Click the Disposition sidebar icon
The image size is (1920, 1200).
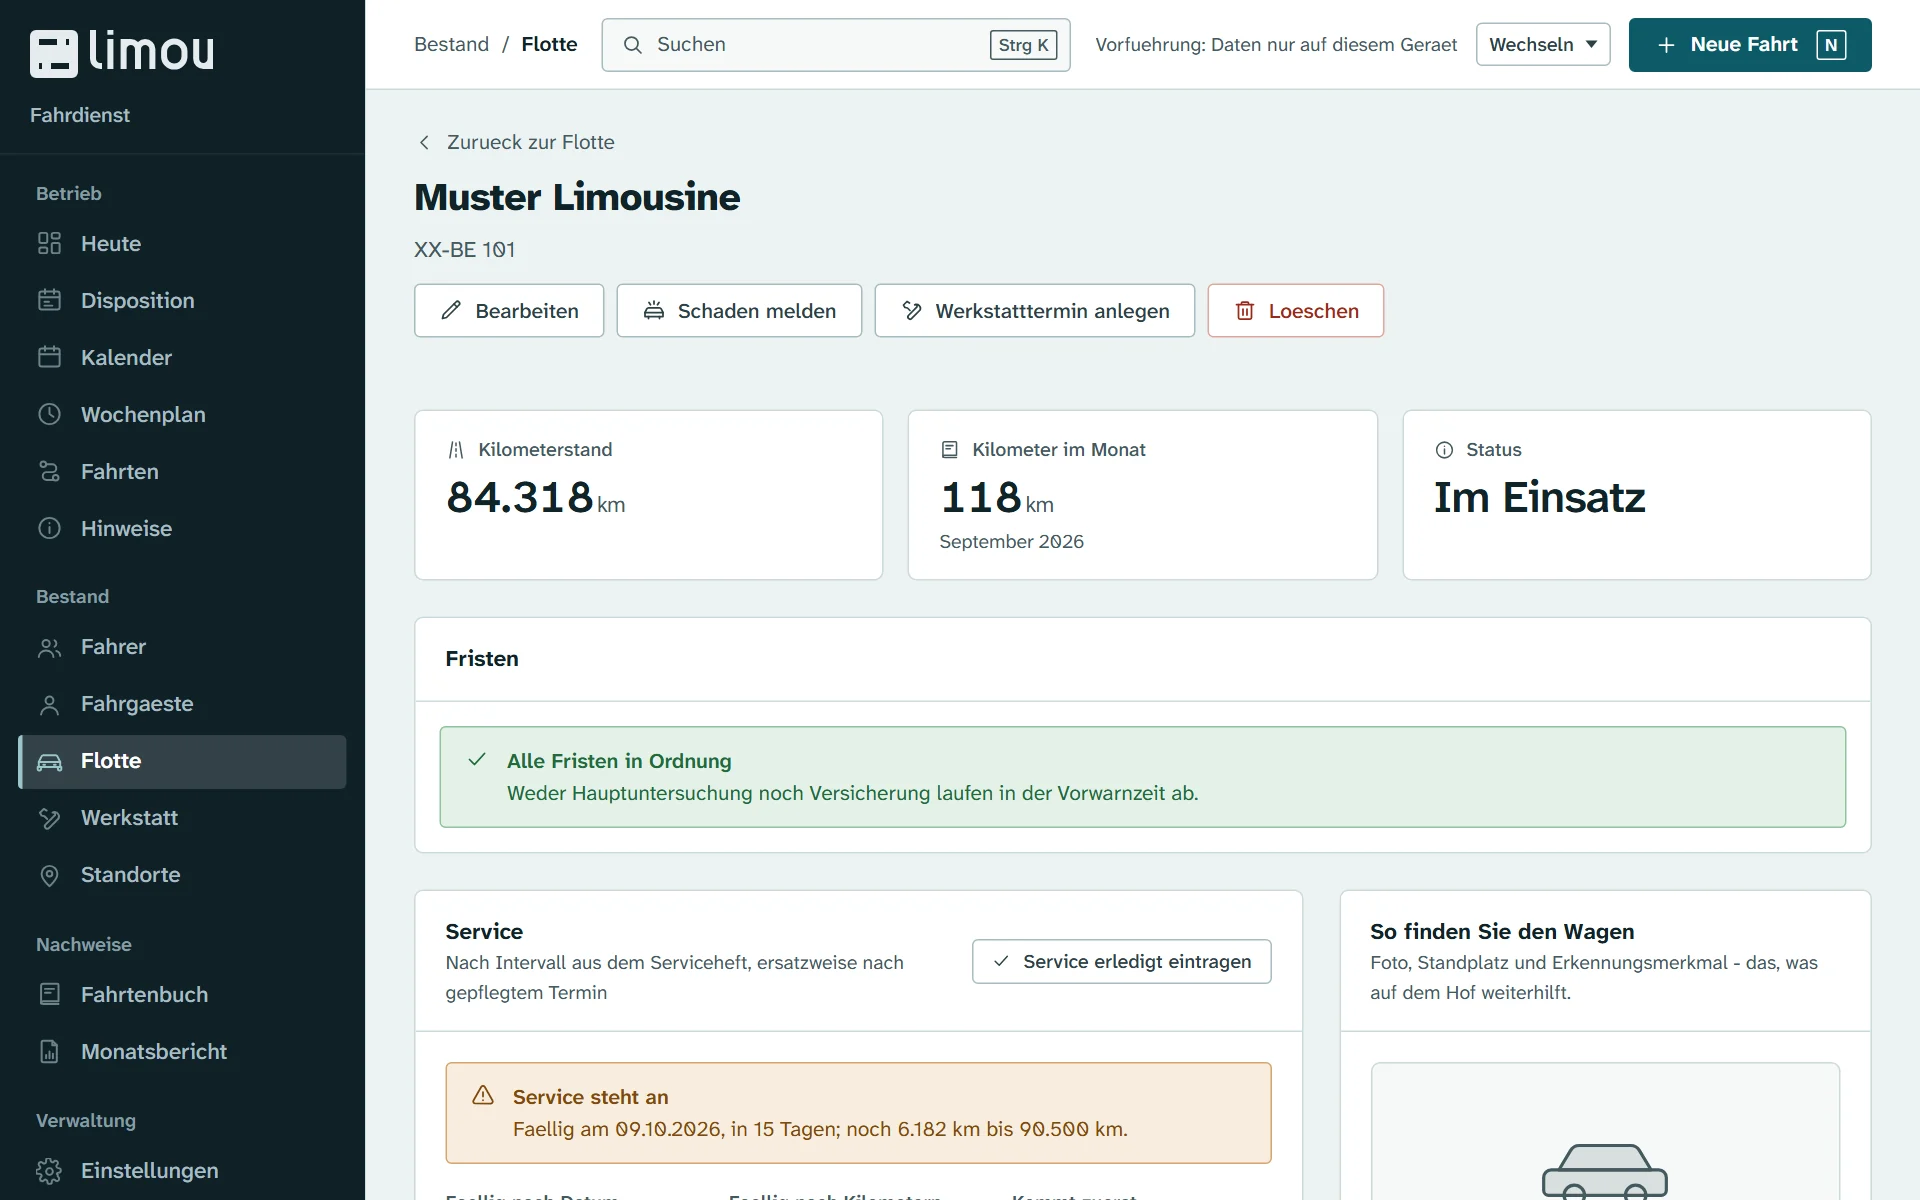coord(49,300)
